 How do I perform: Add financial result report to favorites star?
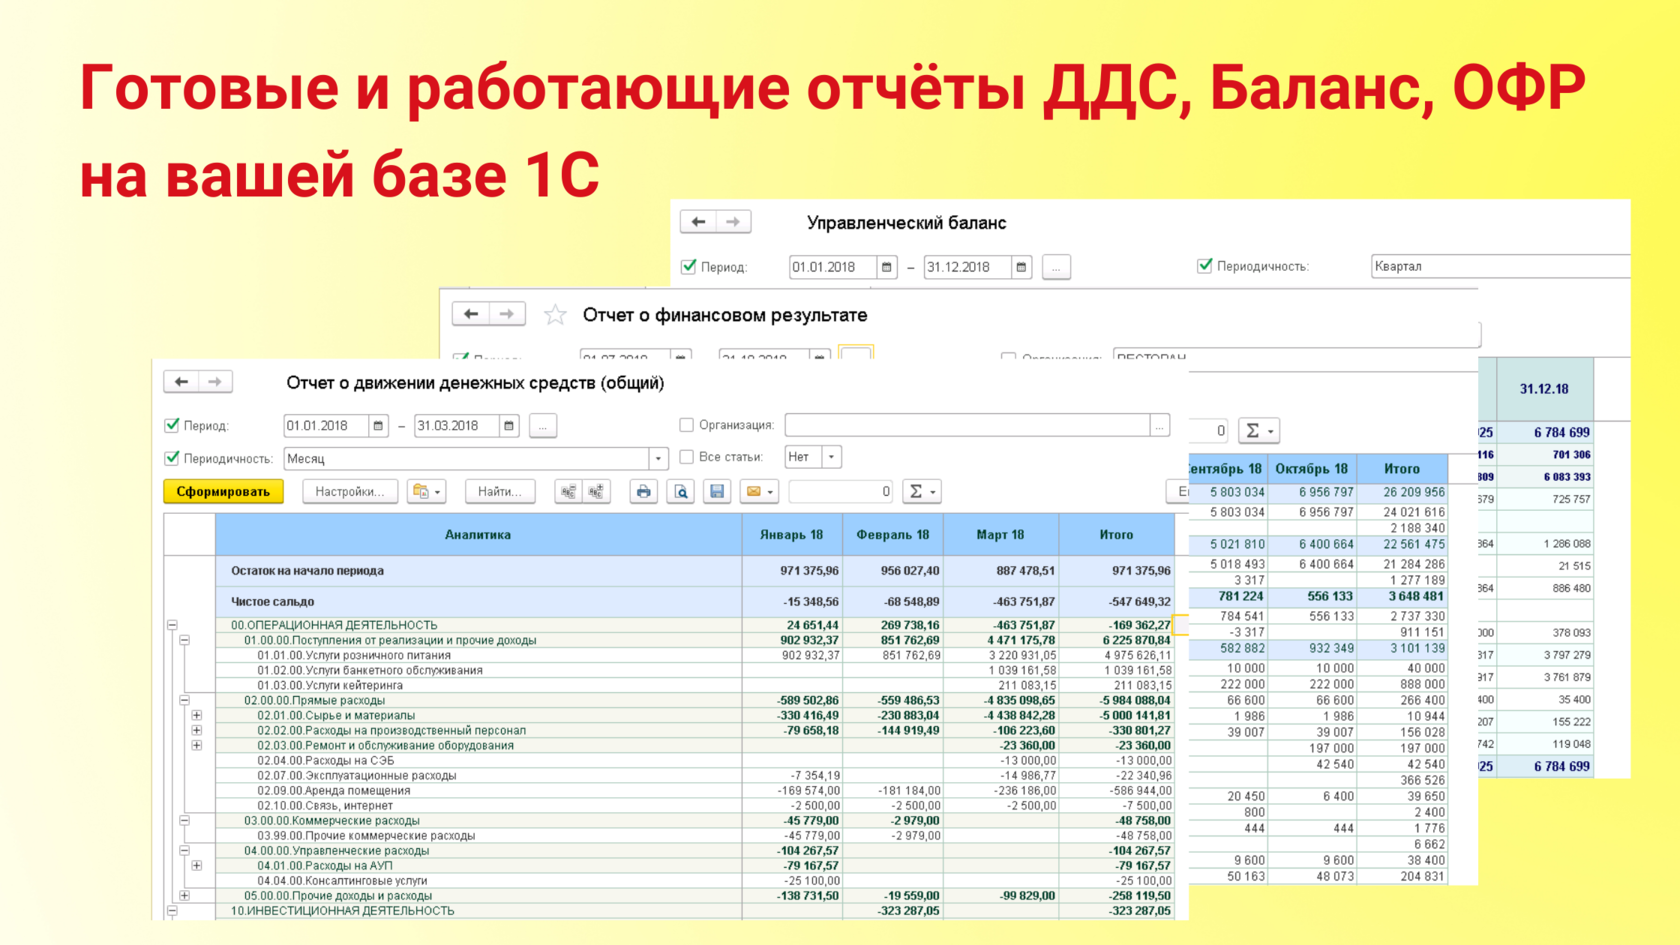click(x=555, y=315)
